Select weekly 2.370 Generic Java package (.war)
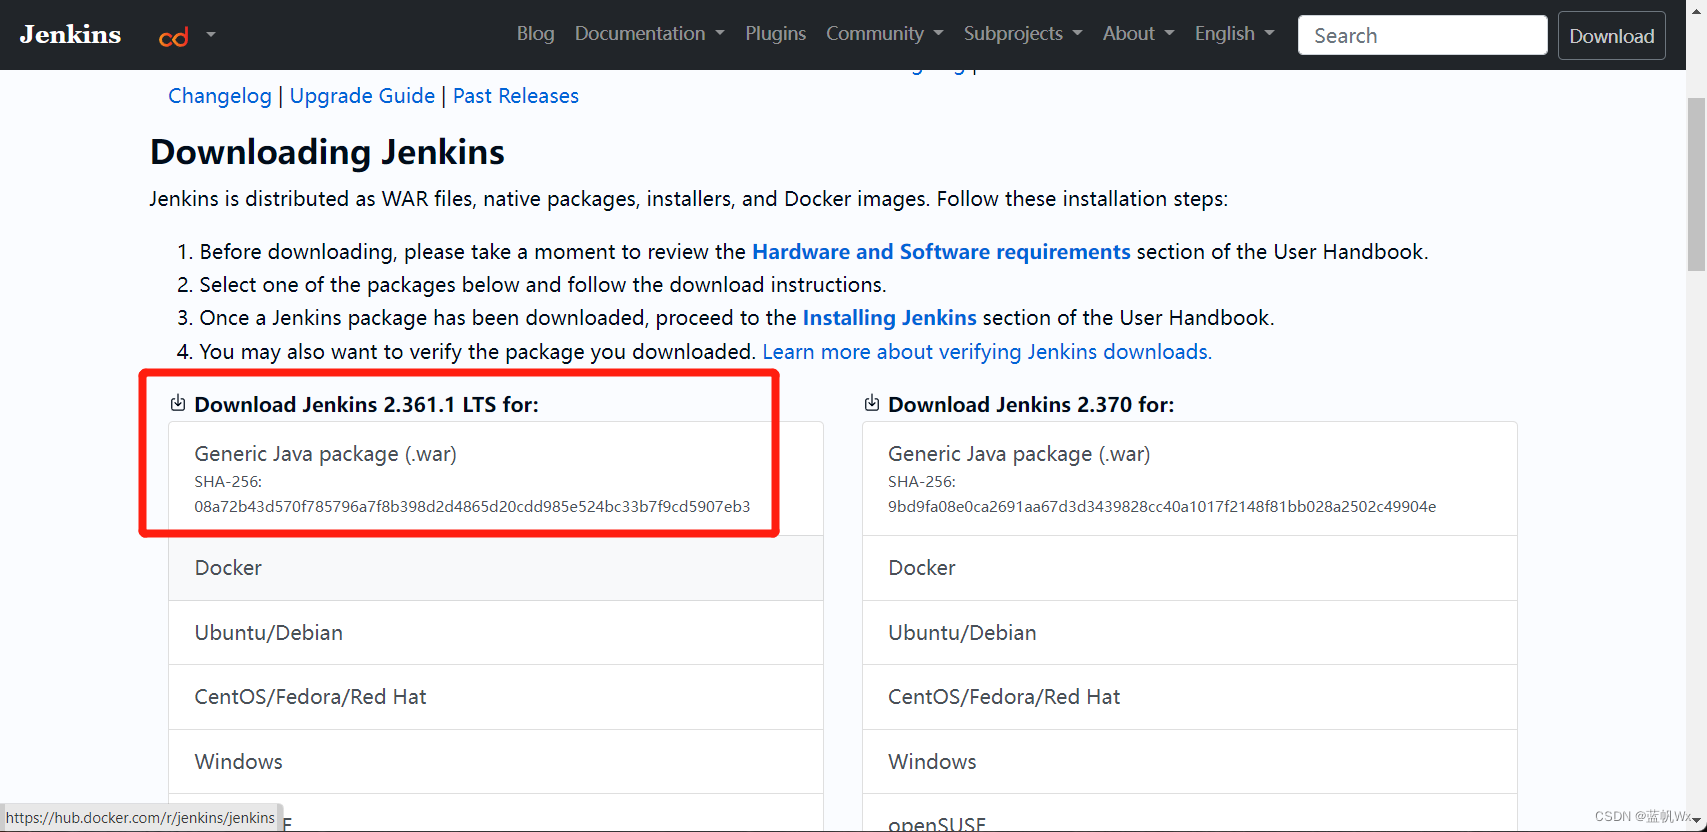 [x=1190, y=479]
